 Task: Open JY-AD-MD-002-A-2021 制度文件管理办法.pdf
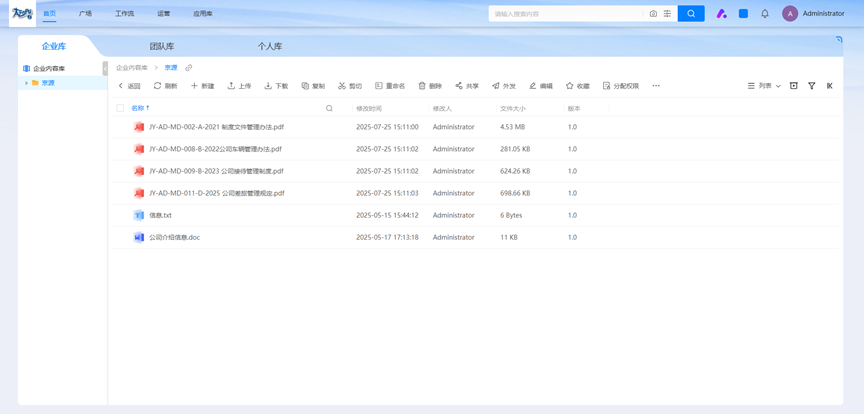pos(217,127)
